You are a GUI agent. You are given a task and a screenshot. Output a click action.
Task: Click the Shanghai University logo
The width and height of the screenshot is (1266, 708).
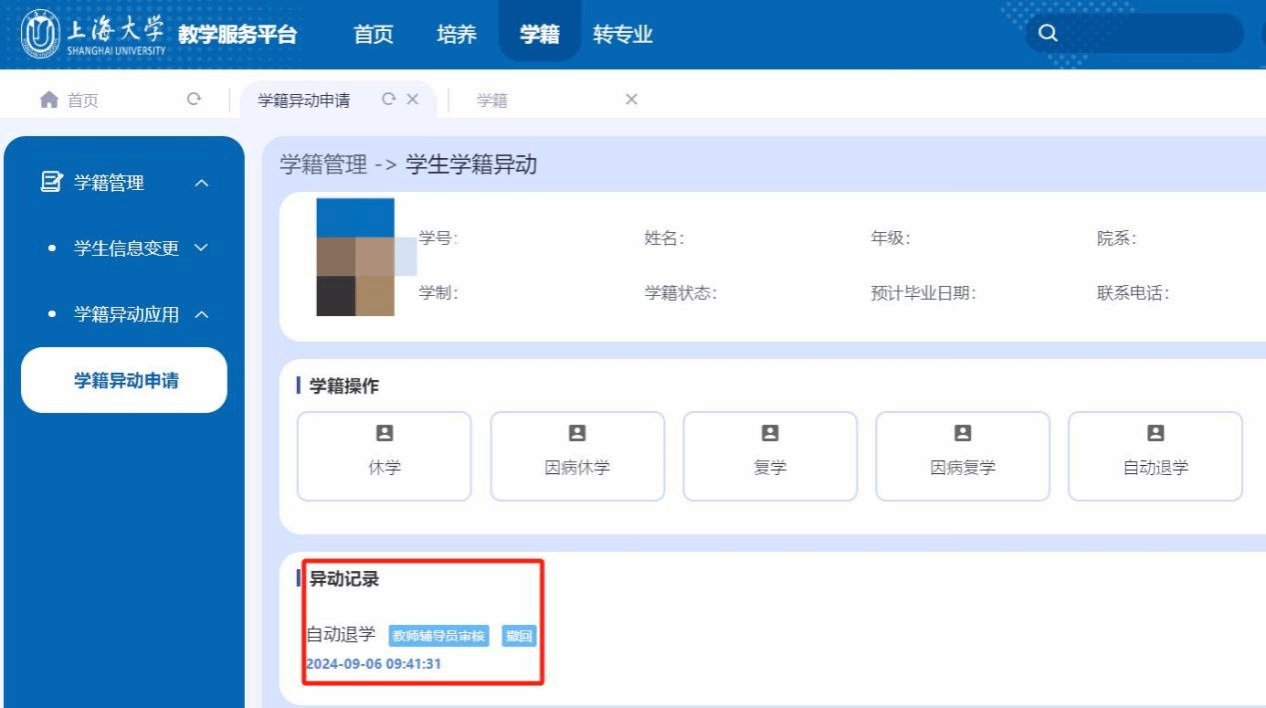coord(95,34)
